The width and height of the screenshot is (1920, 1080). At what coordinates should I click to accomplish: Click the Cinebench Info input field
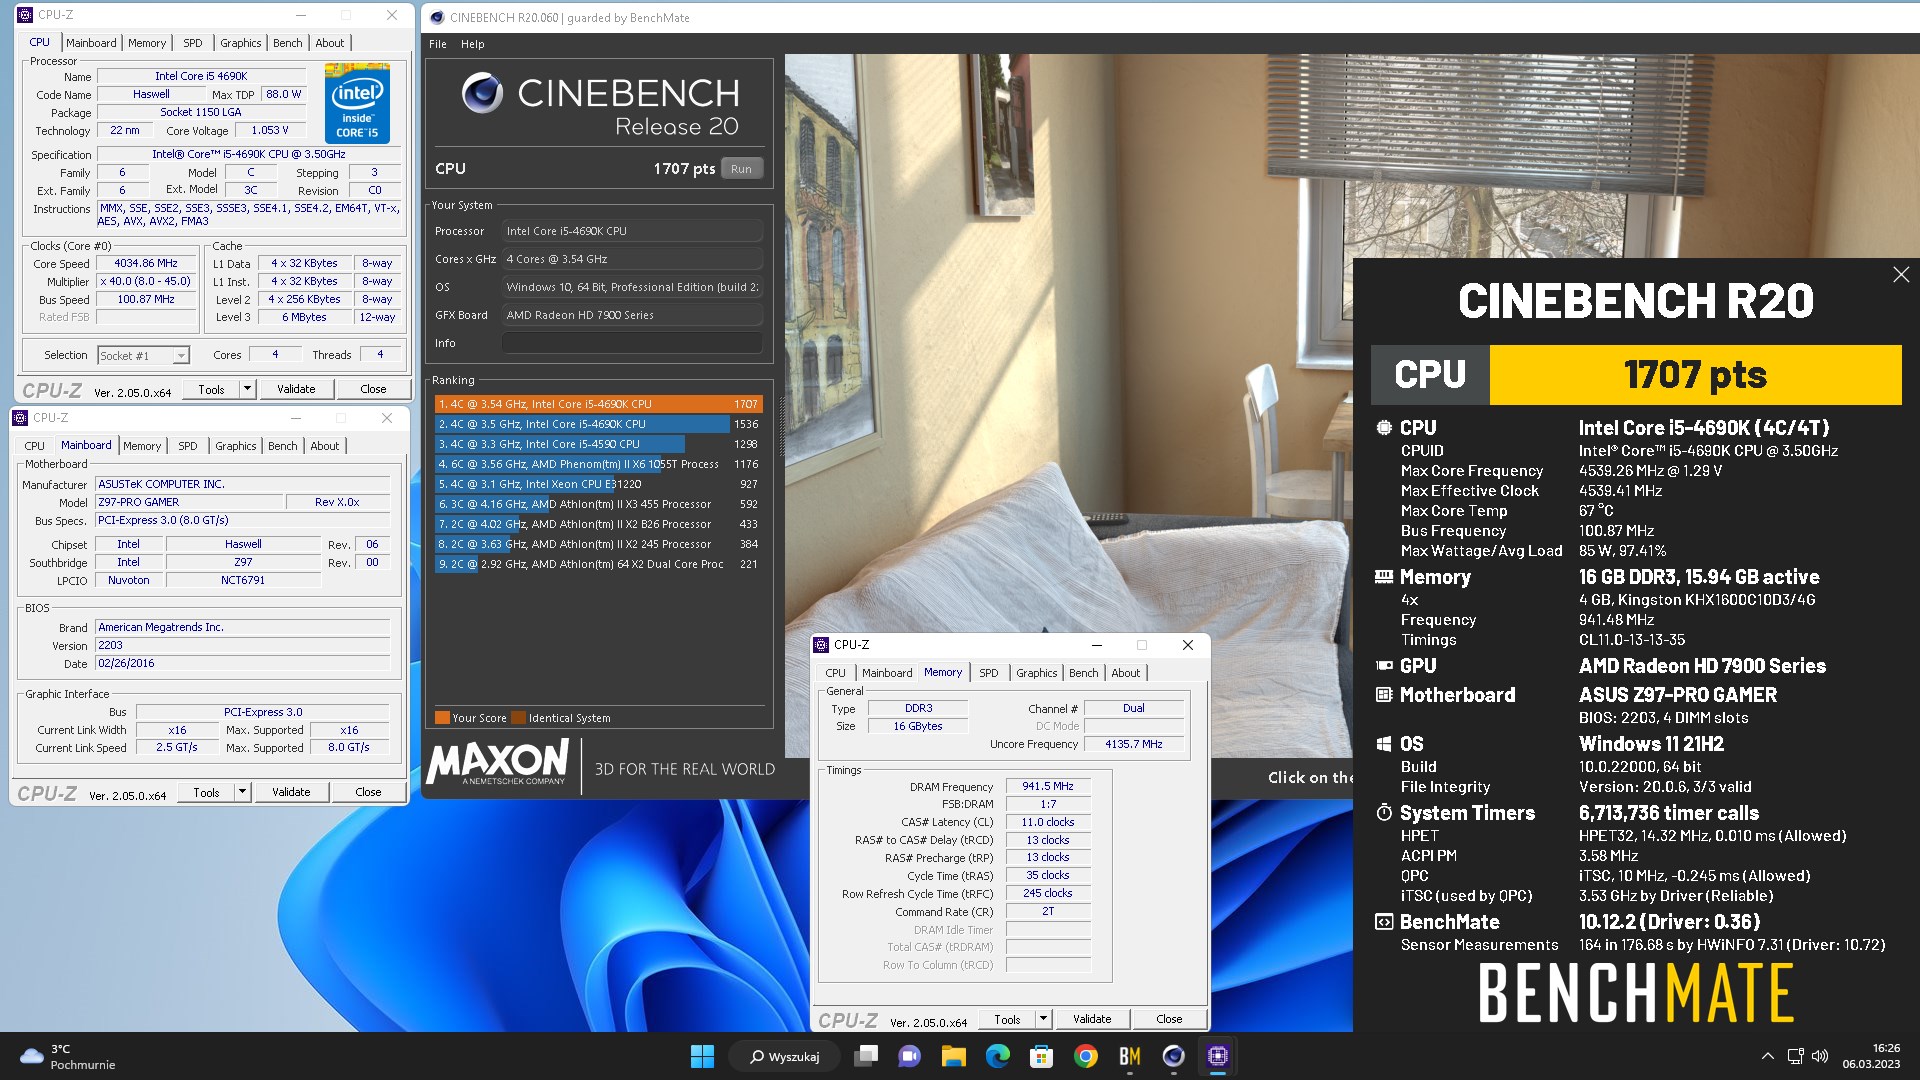pos(632,343)
